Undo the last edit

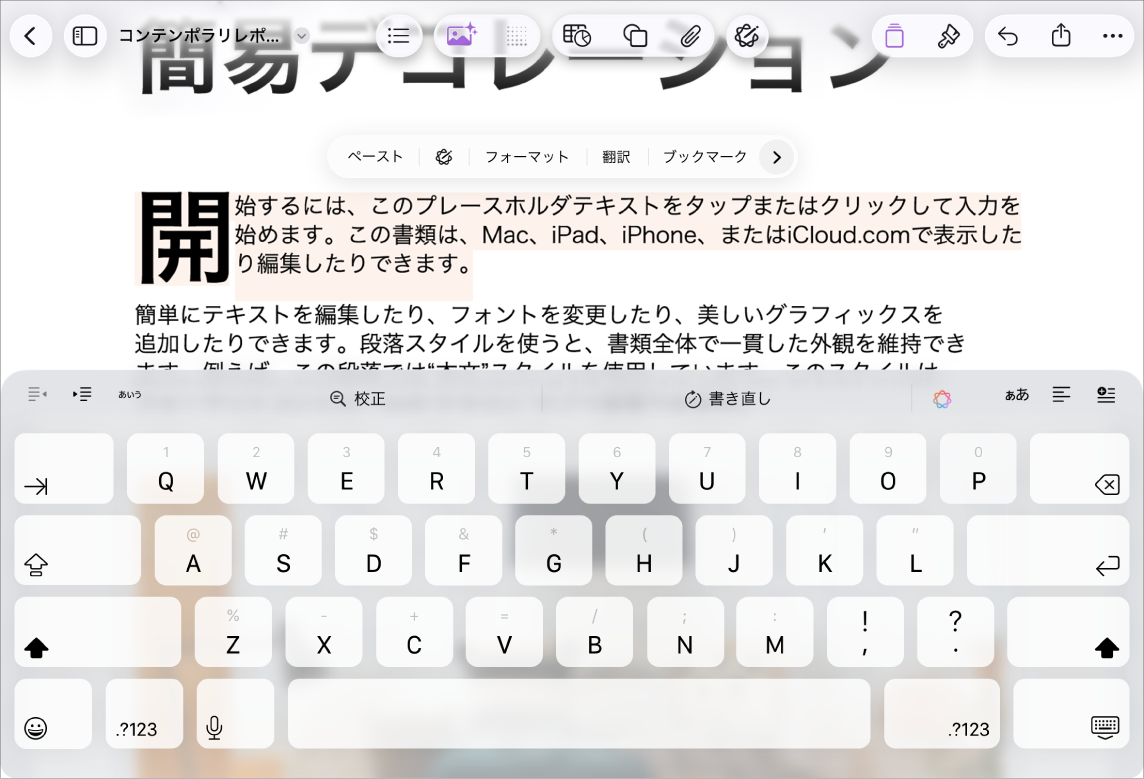(1007, 36)
